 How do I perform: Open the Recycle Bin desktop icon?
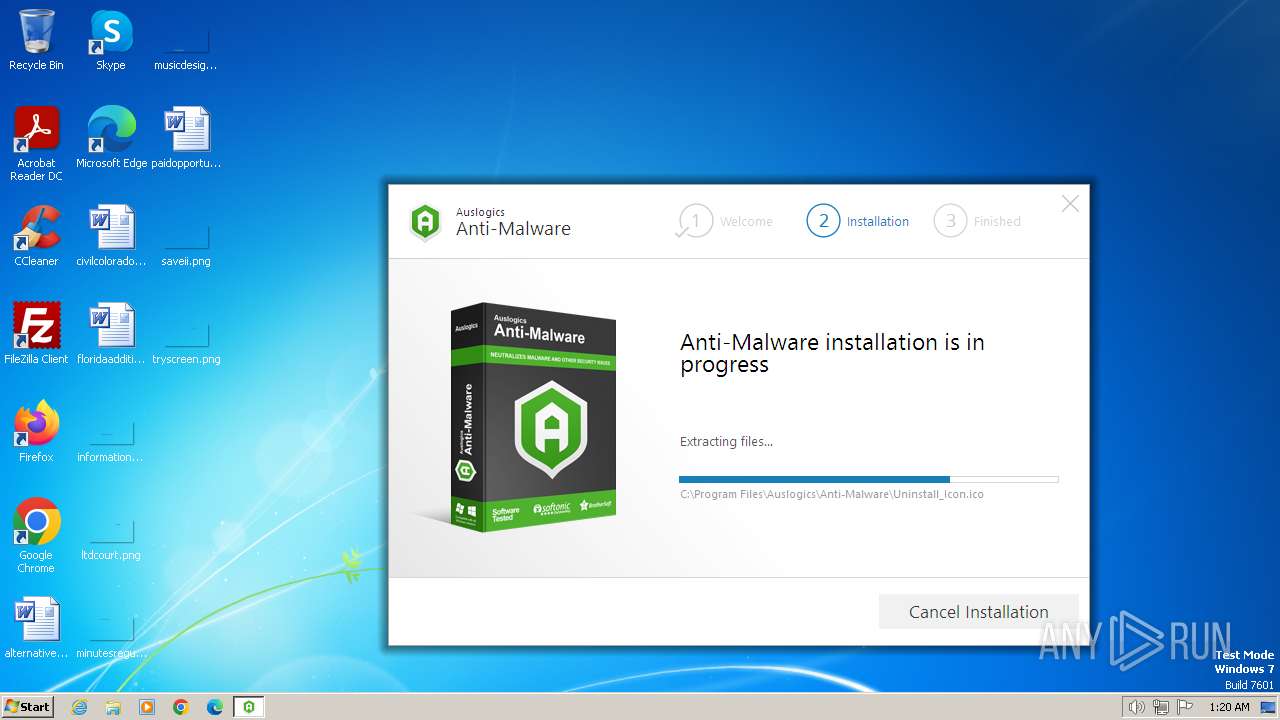coord(36,40)
